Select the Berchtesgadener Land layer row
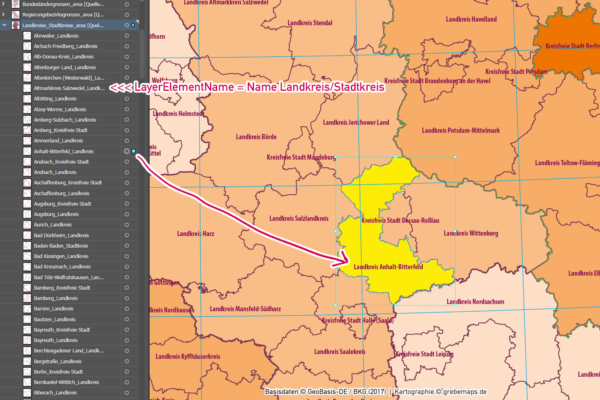 click(69, 351)
